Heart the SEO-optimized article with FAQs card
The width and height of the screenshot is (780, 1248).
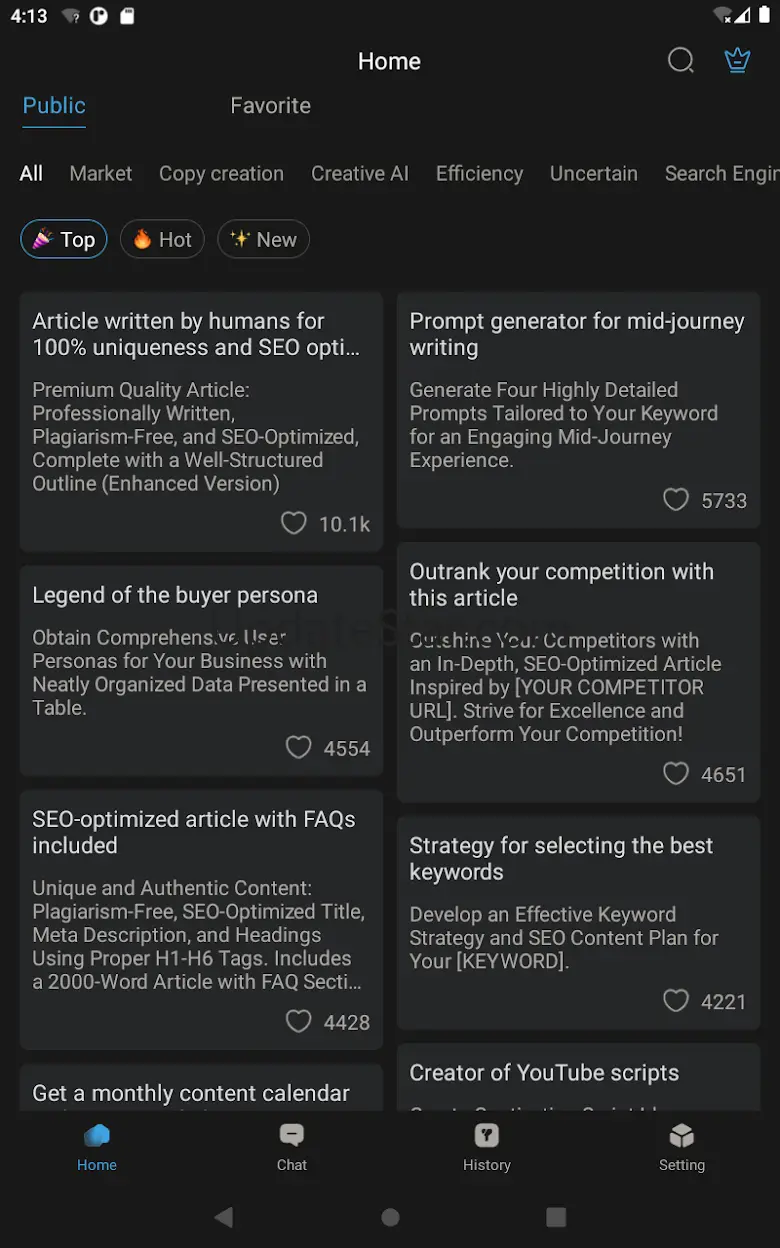click(x=299, y=1022)
